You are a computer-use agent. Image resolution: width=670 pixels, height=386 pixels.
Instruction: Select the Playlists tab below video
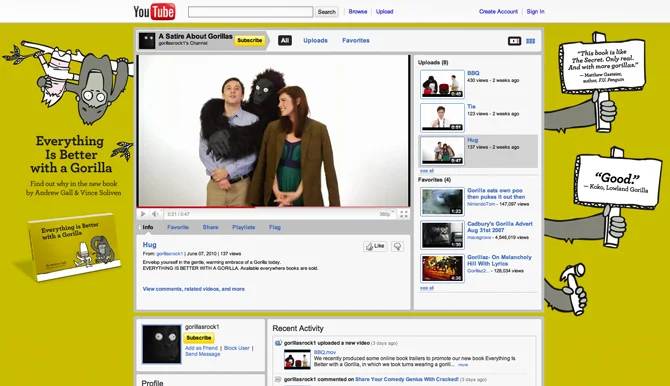coord(244,227)
